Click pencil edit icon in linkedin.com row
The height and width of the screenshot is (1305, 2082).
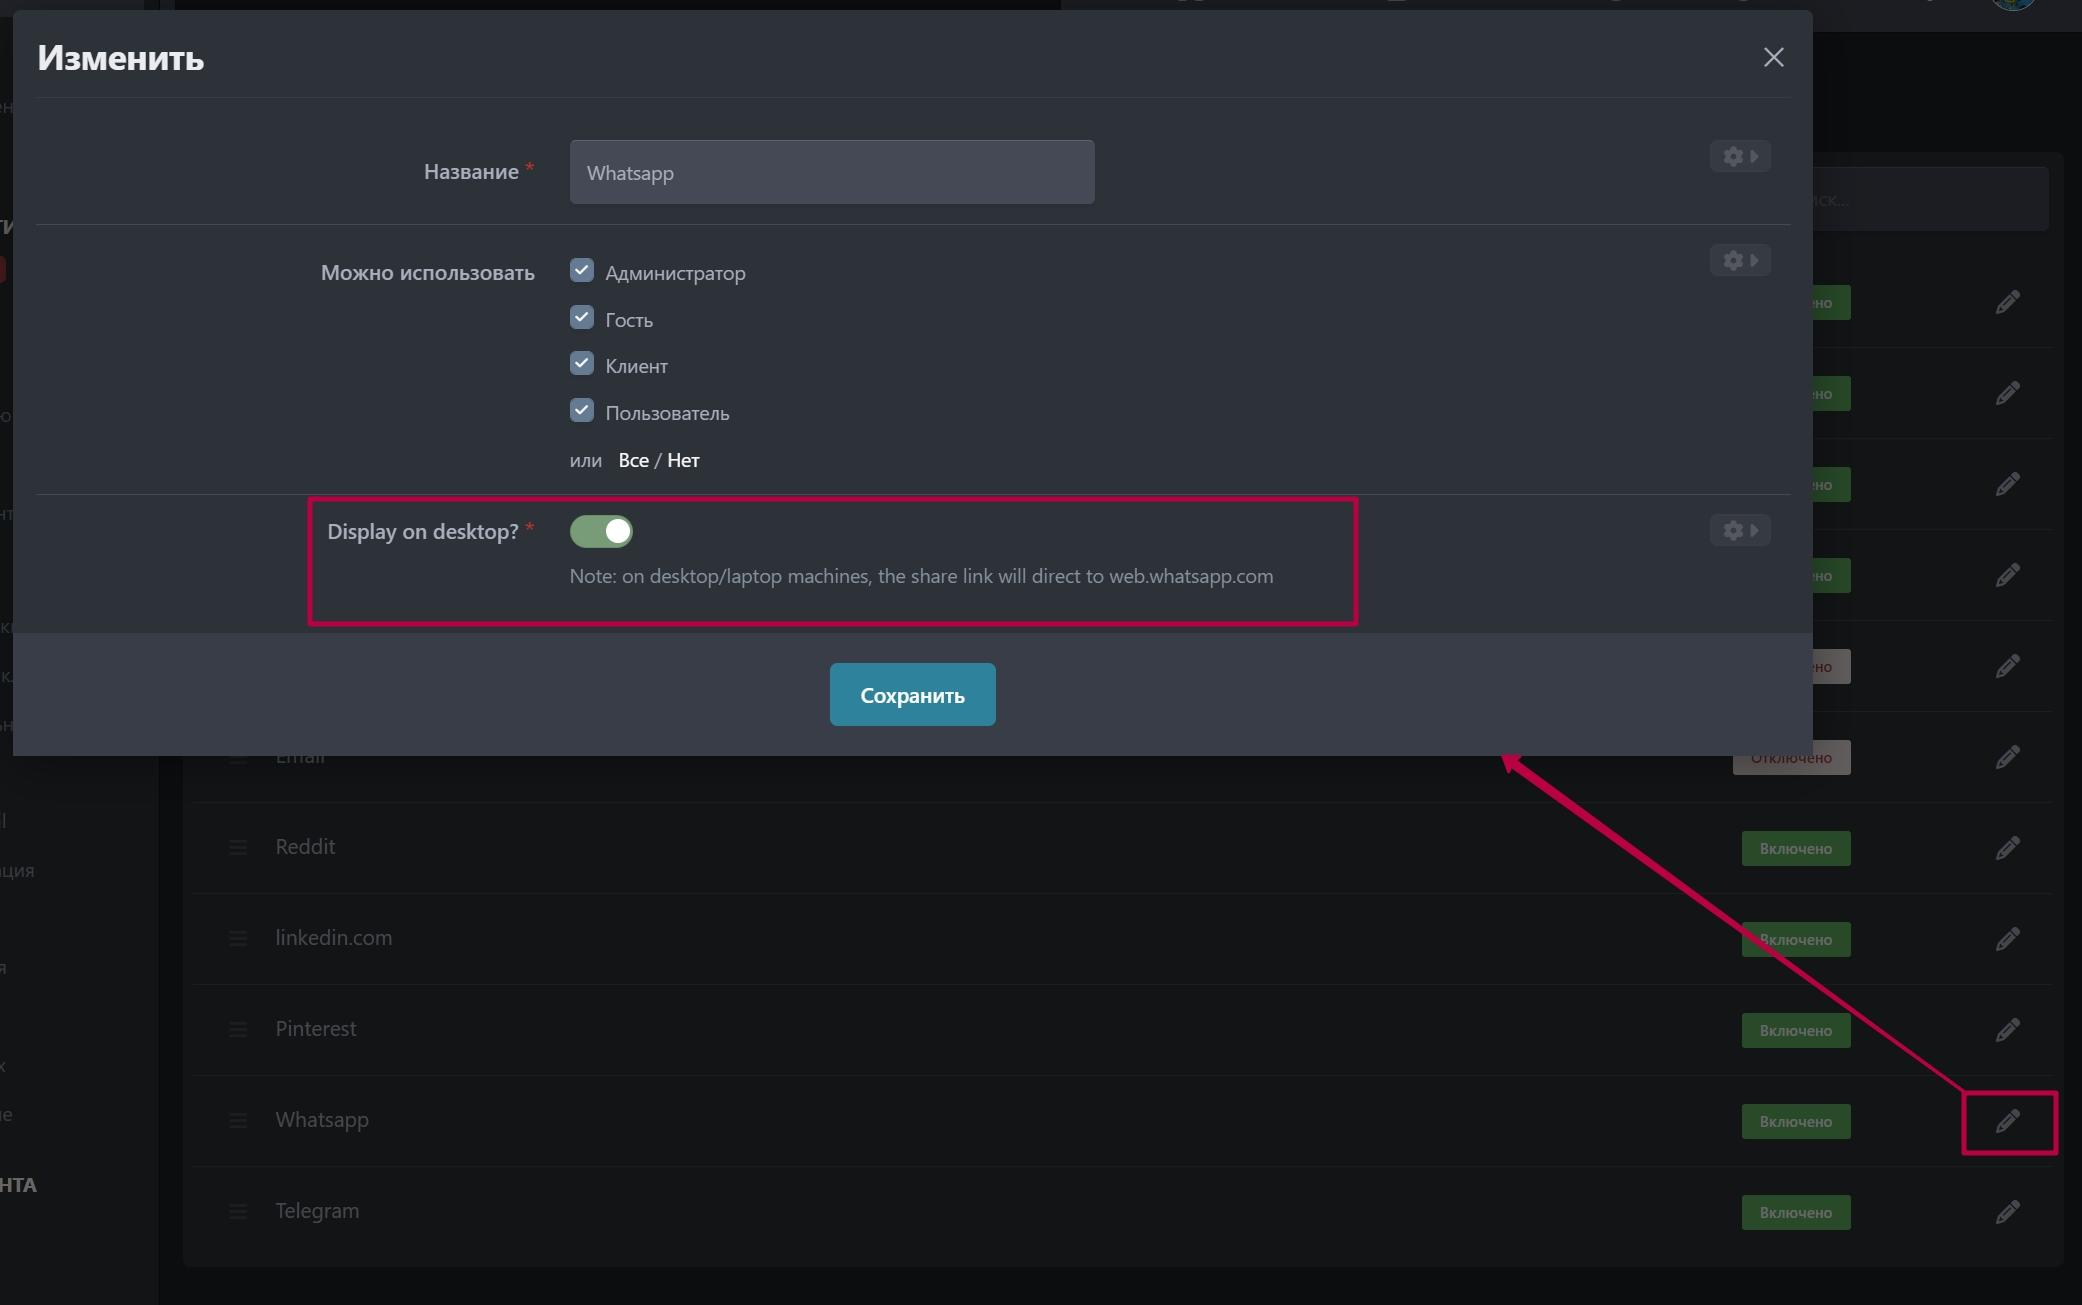point(2007,939)
